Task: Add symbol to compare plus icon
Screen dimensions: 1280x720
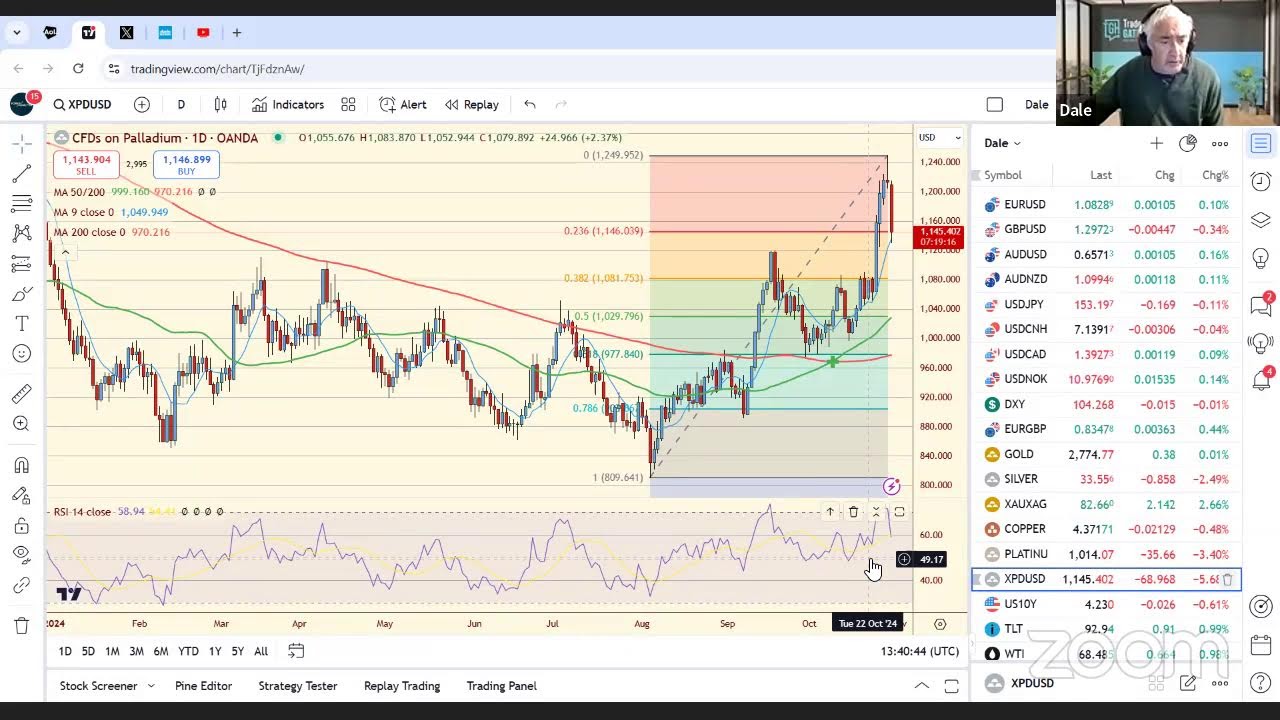Action: (142, 104)
